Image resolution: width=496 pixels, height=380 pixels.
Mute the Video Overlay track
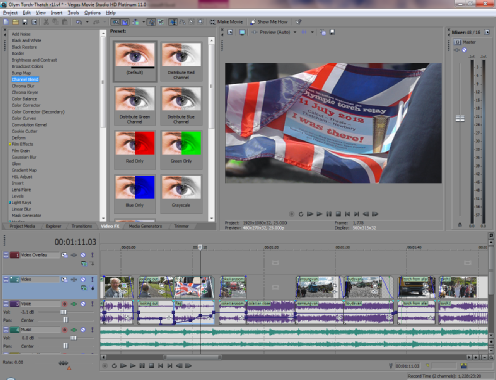[83, 255]
